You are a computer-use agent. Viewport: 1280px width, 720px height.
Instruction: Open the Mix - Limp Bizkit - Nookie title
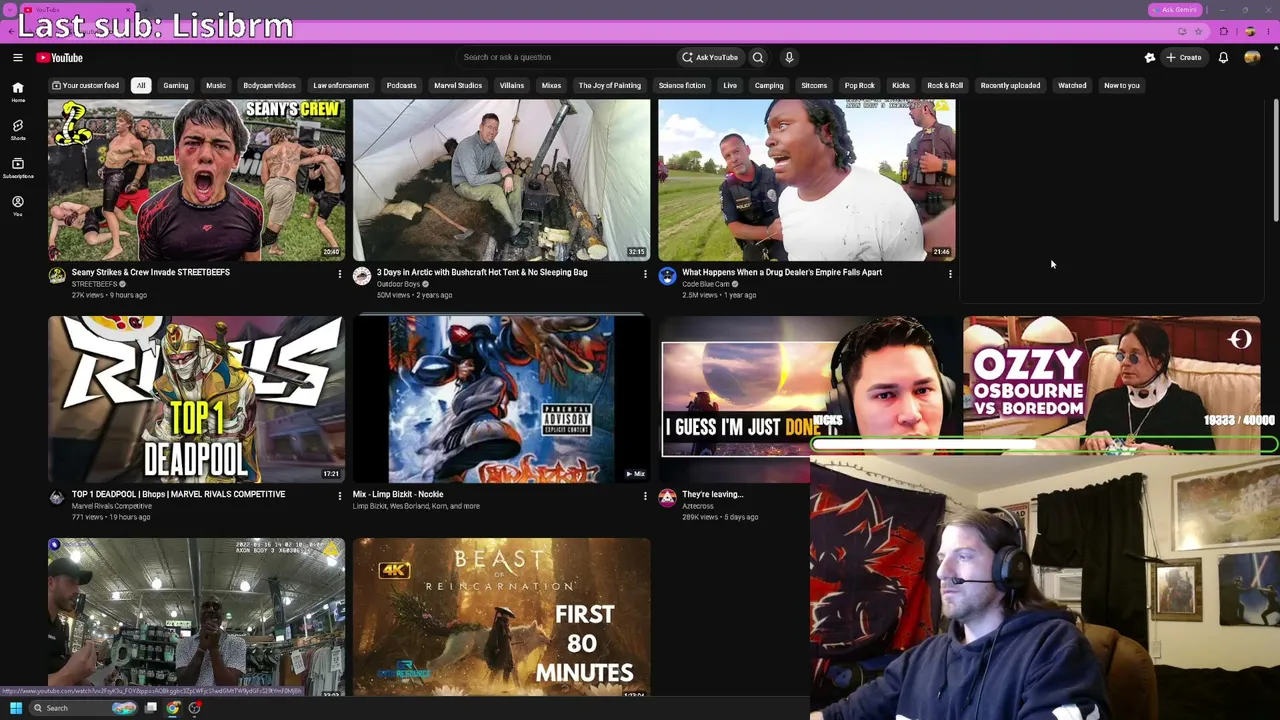[398, 494]
